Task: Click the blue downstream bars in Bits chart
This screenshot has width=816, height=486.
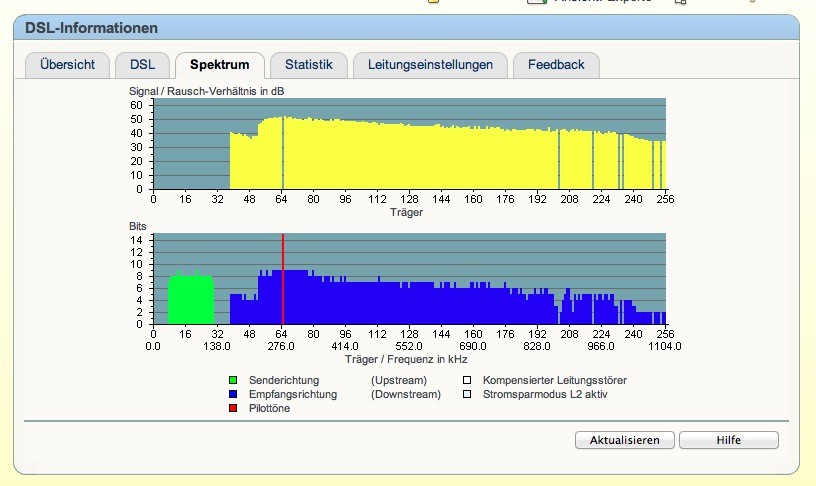Action: pos(400,305)
